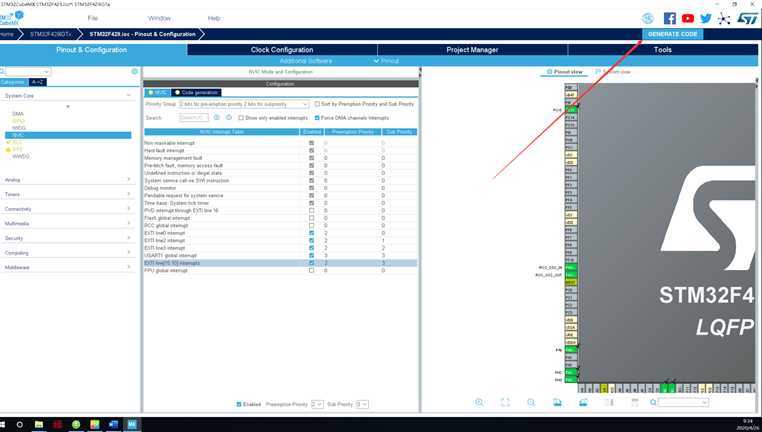Select the Categories tab

(x=14, y=82)
